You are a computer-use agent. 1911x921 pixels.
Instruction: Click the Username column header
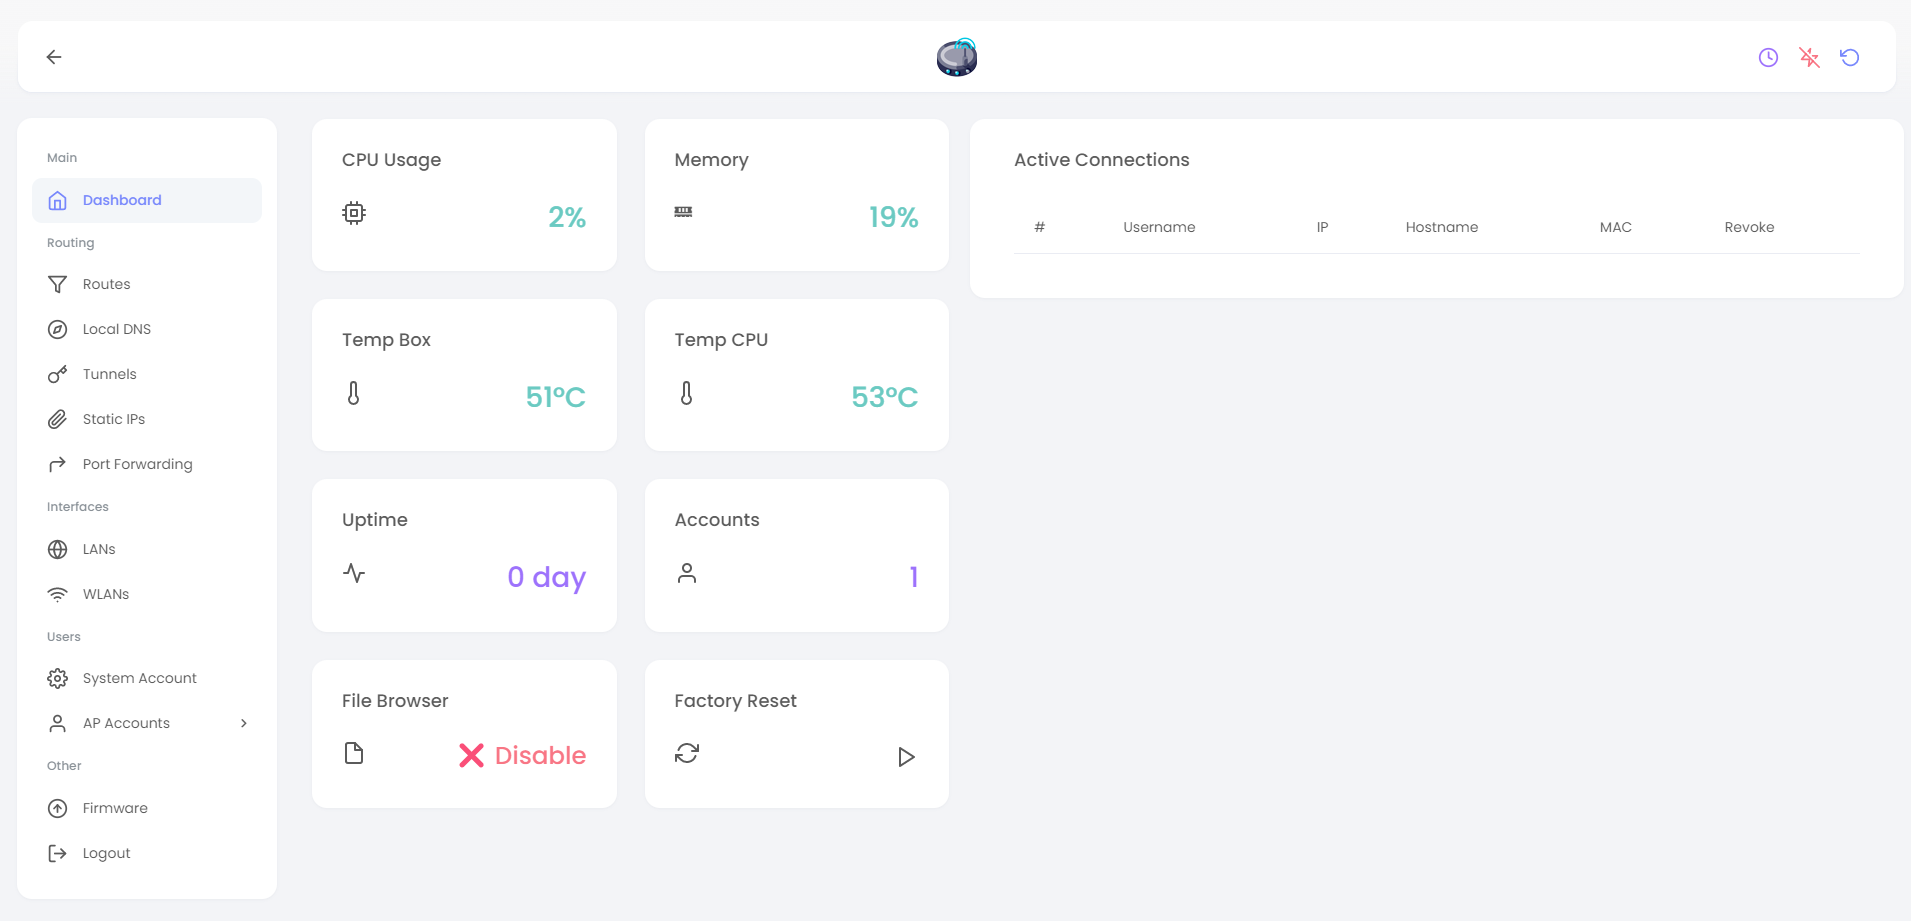(1159, 227)
